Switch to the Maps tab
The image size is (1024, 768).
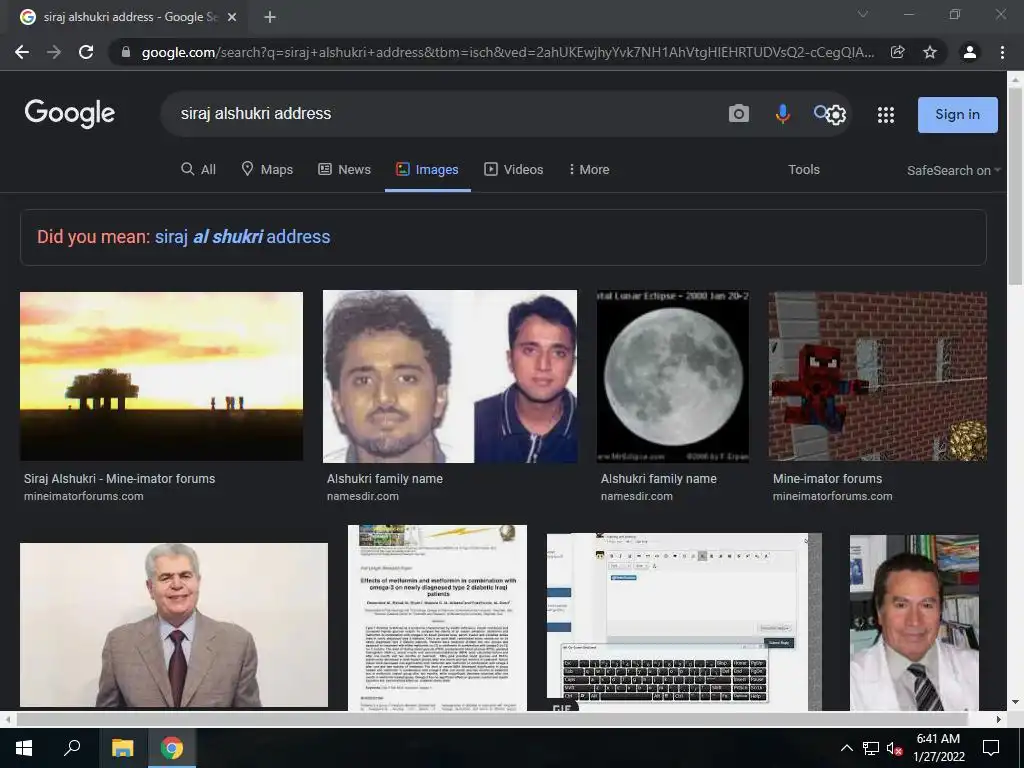point(267,169)
